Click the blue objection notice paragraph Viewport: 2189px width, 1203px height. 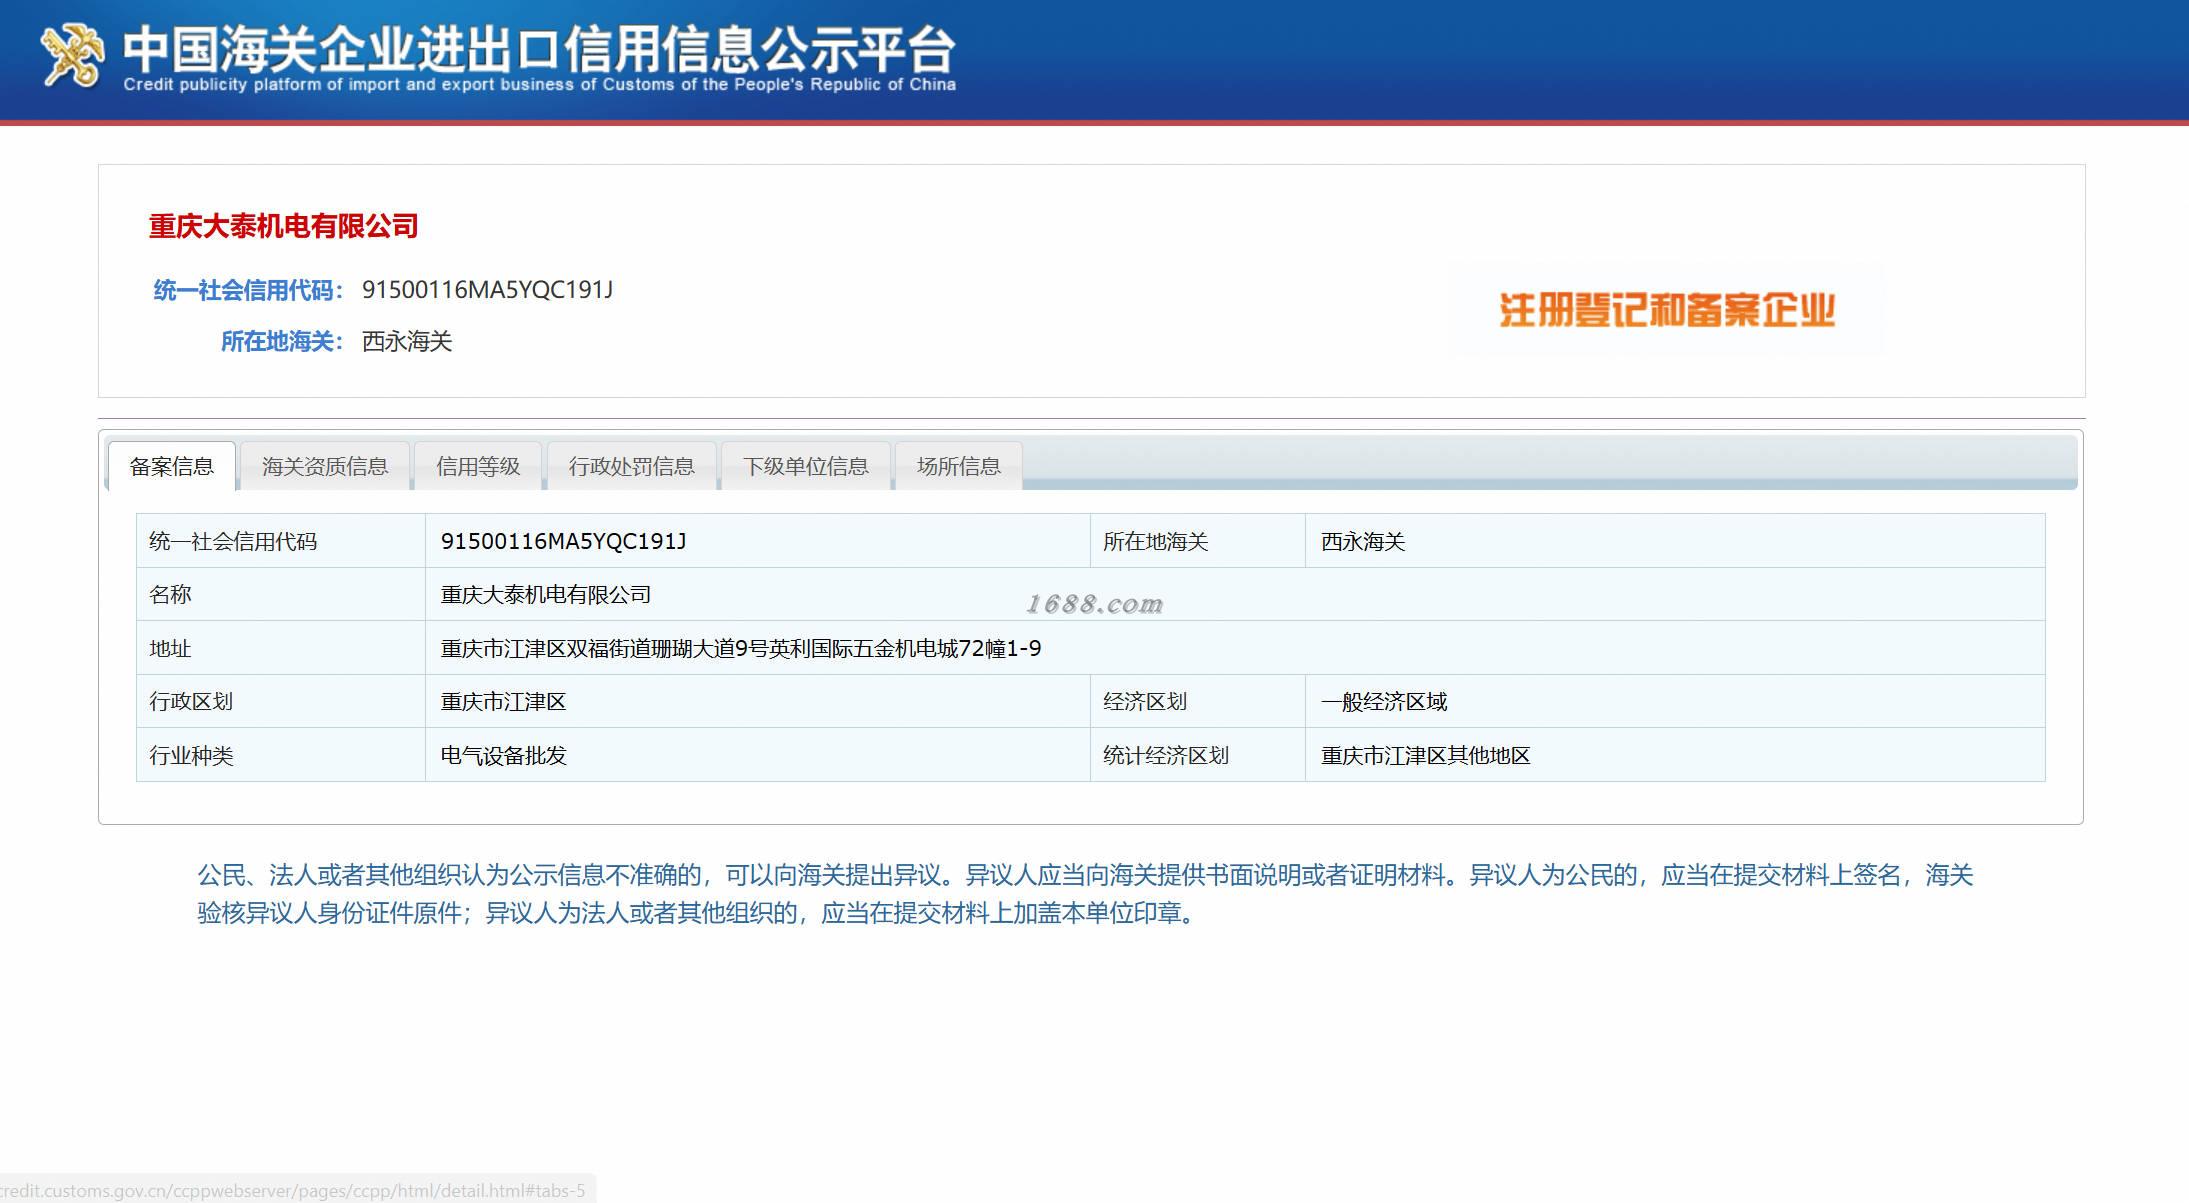click(1085, 894)
